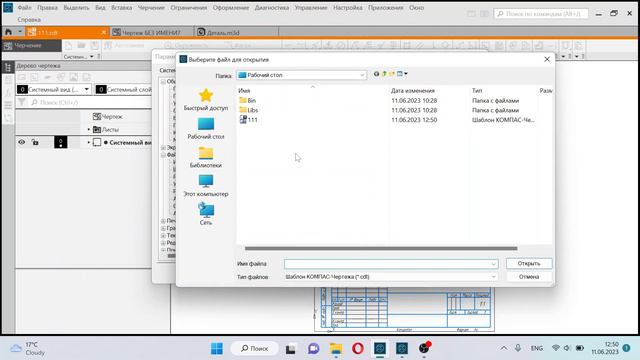Click the horizontal scrollbar in file list
Viewport: 640px width, 360px height.
pos(381,248)
